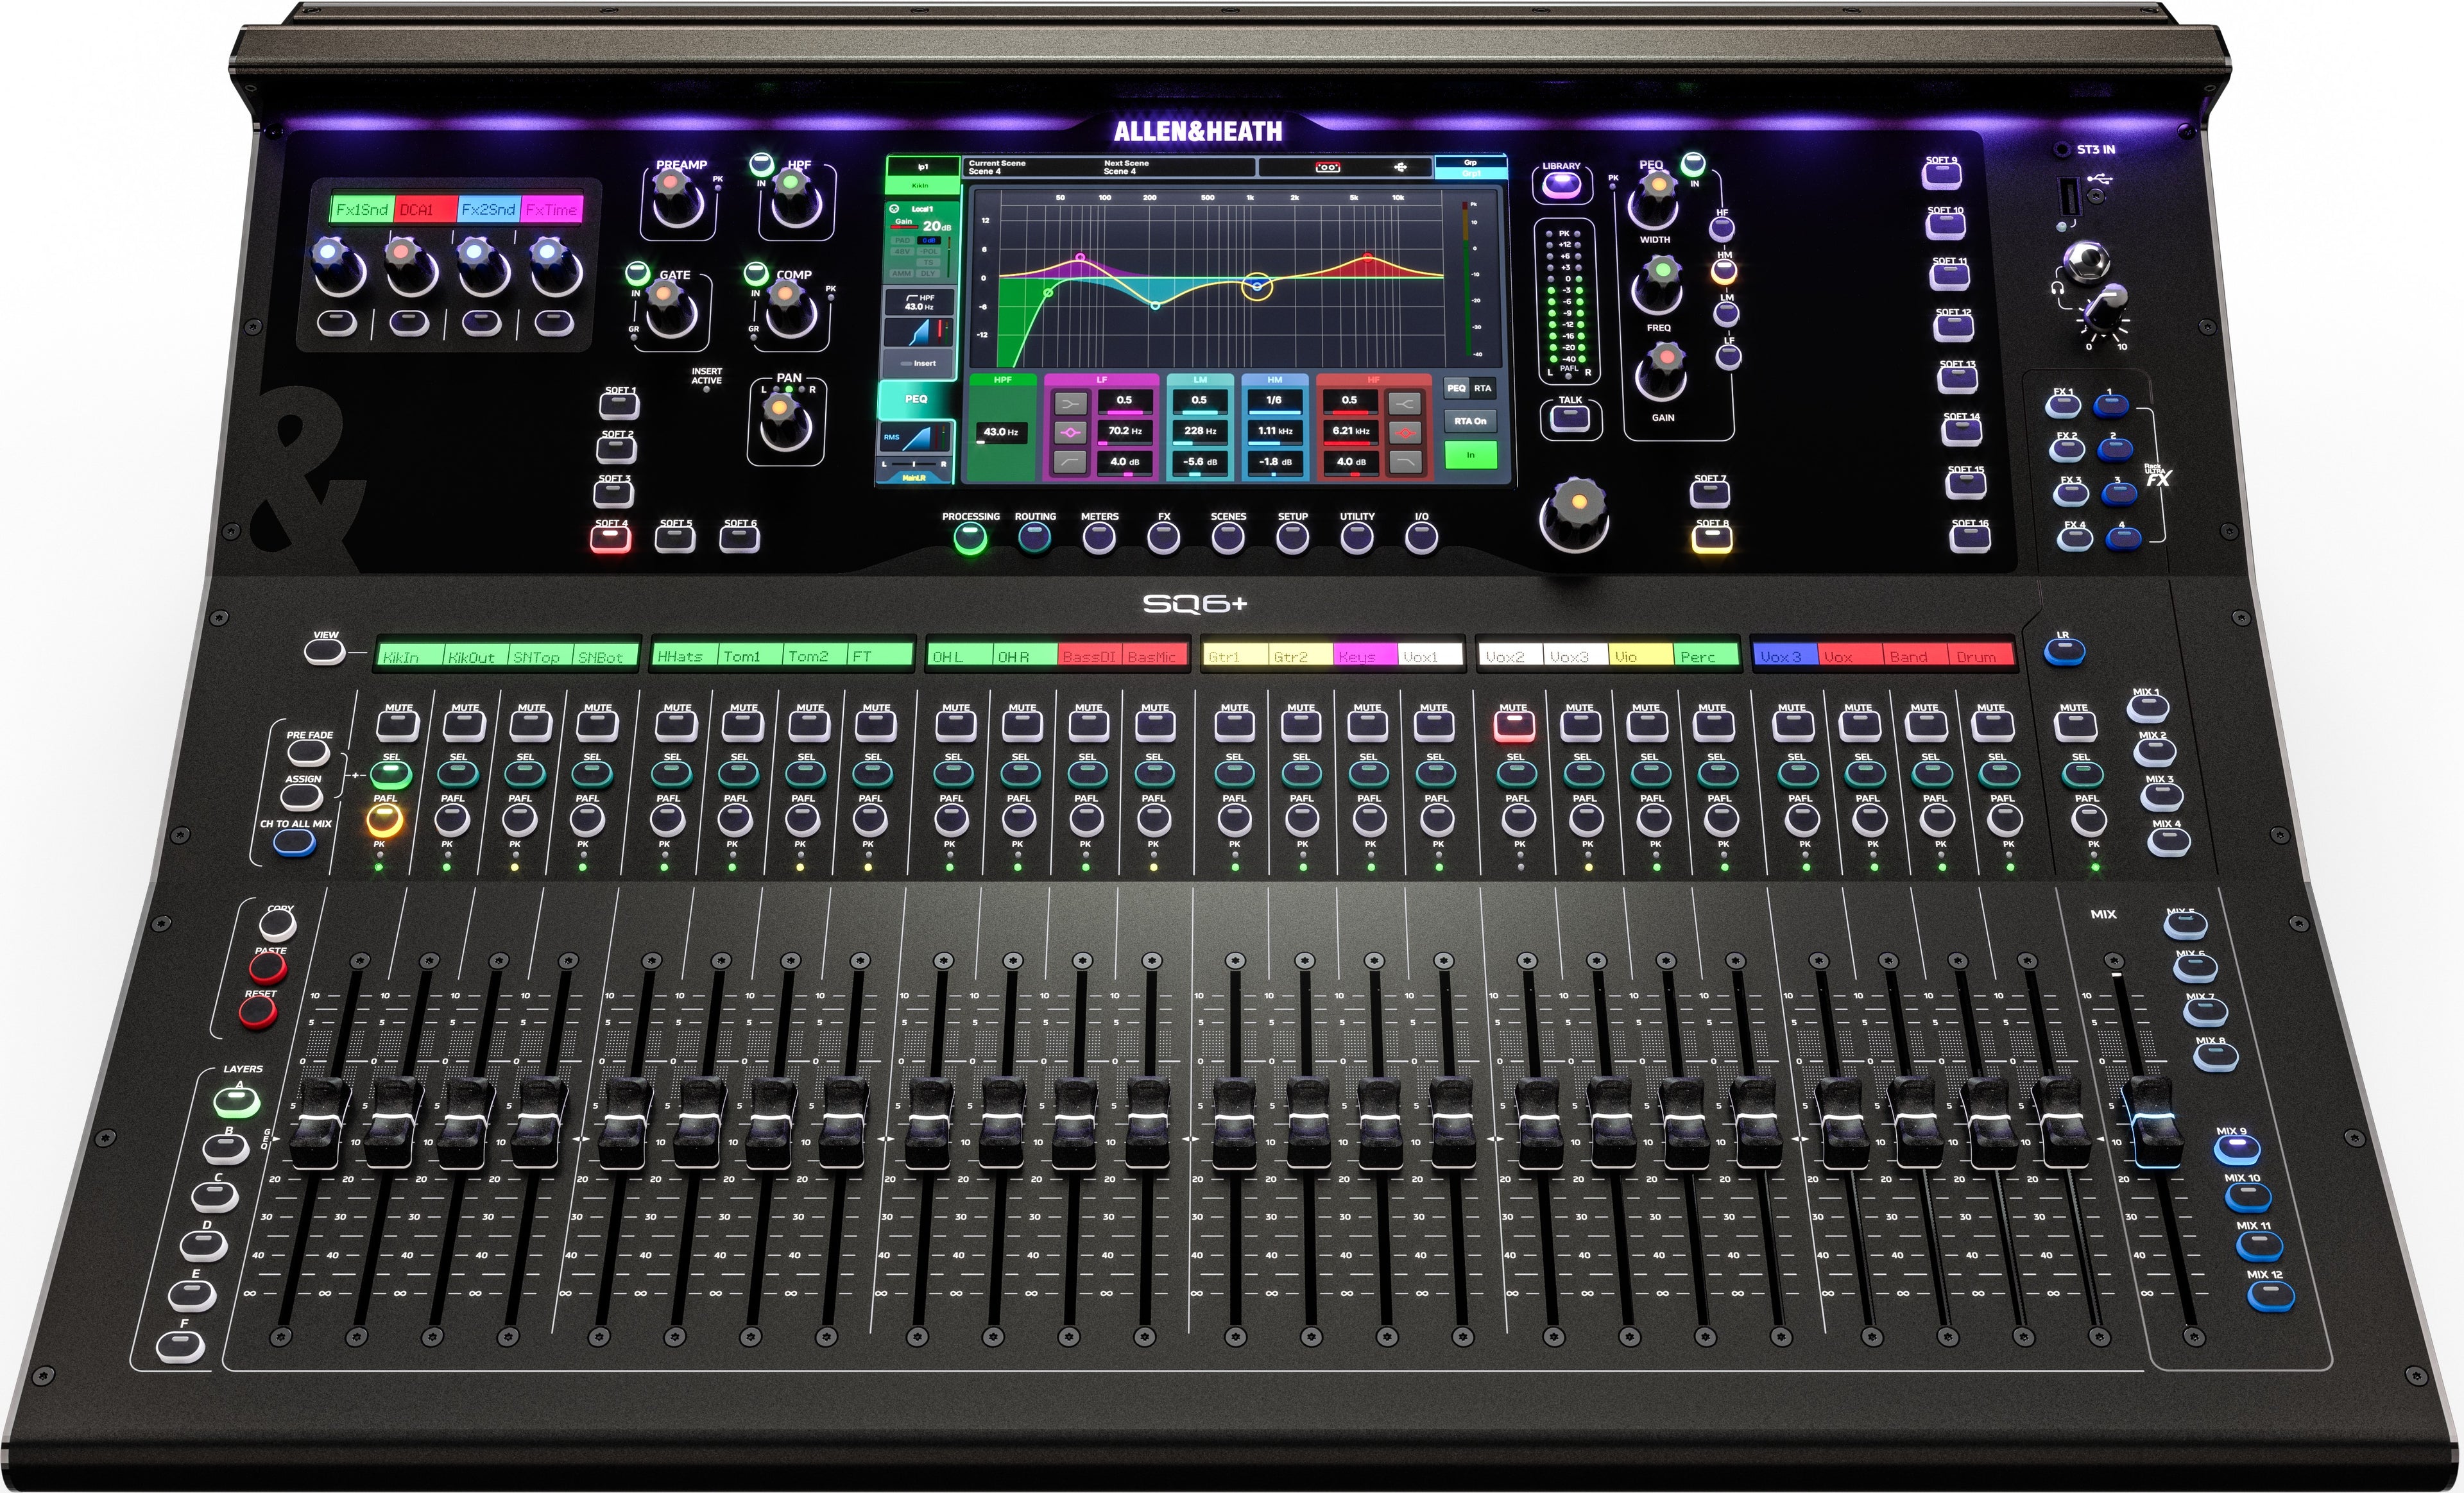Tap the Current Scene 'Scene 4' text
Viewport: 2464px width, 1493px height.
click(x=984, y=171)
